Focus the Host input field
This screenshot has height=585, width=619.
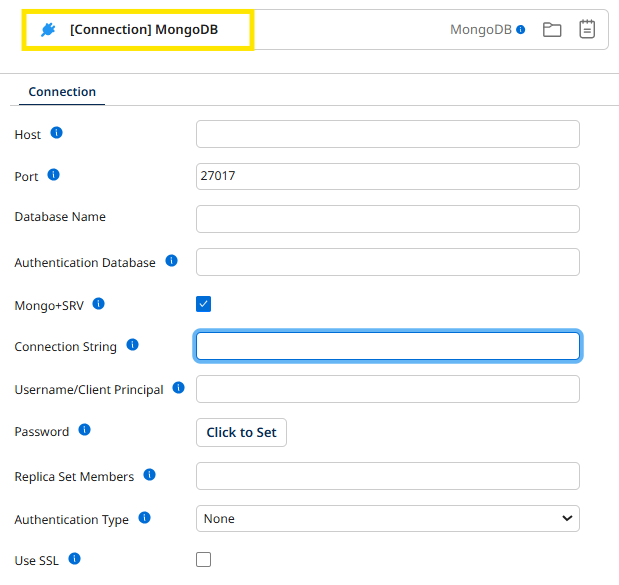coord(387,134)
